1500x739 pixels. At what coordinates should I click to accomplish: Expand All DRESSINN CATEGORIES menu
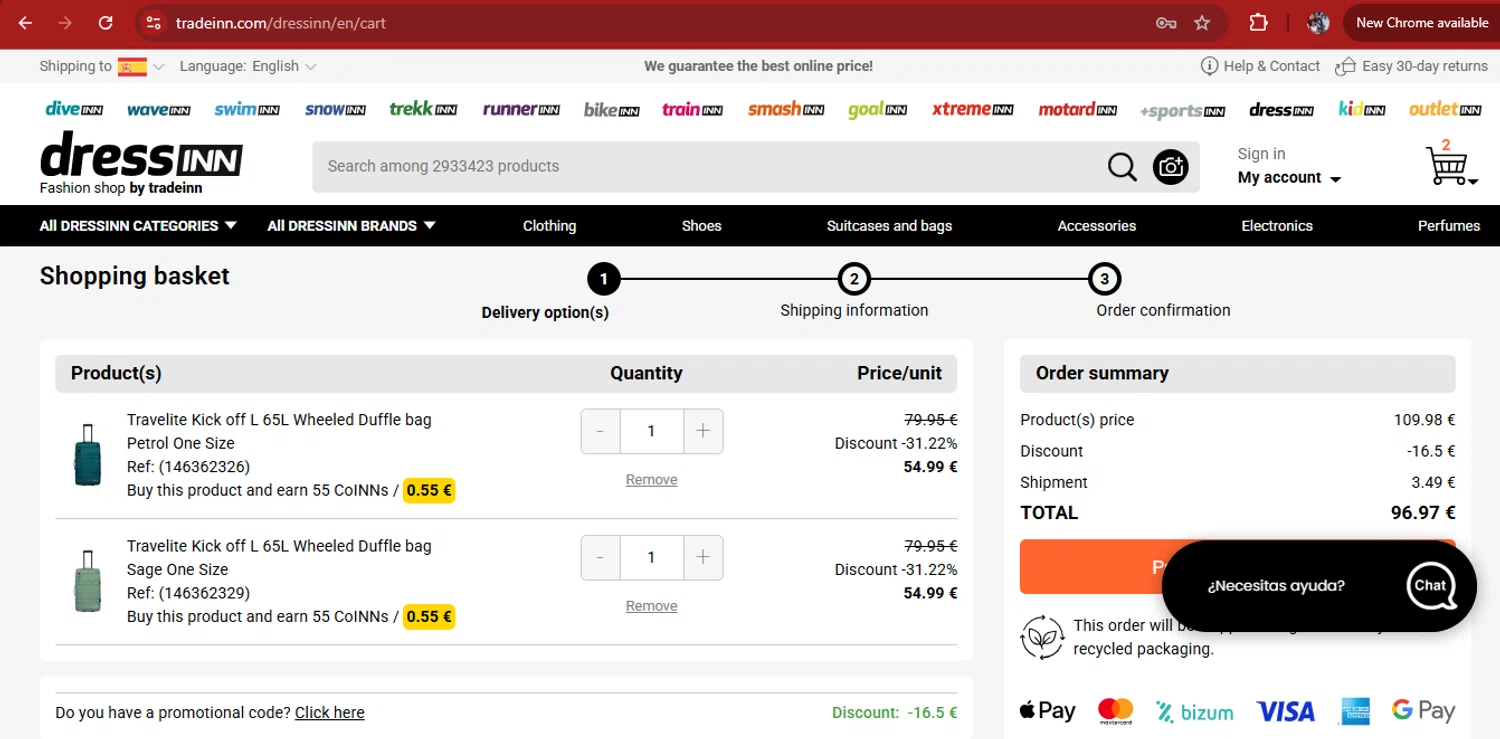pos(138,226)
